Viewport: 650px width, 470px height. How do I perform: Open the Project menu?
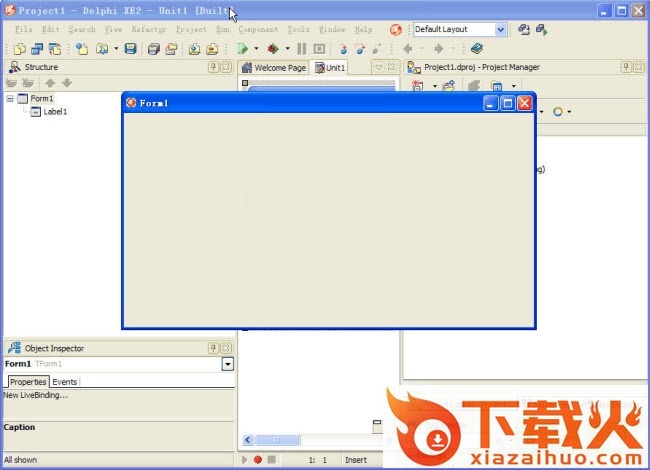(x=191, y=29)
